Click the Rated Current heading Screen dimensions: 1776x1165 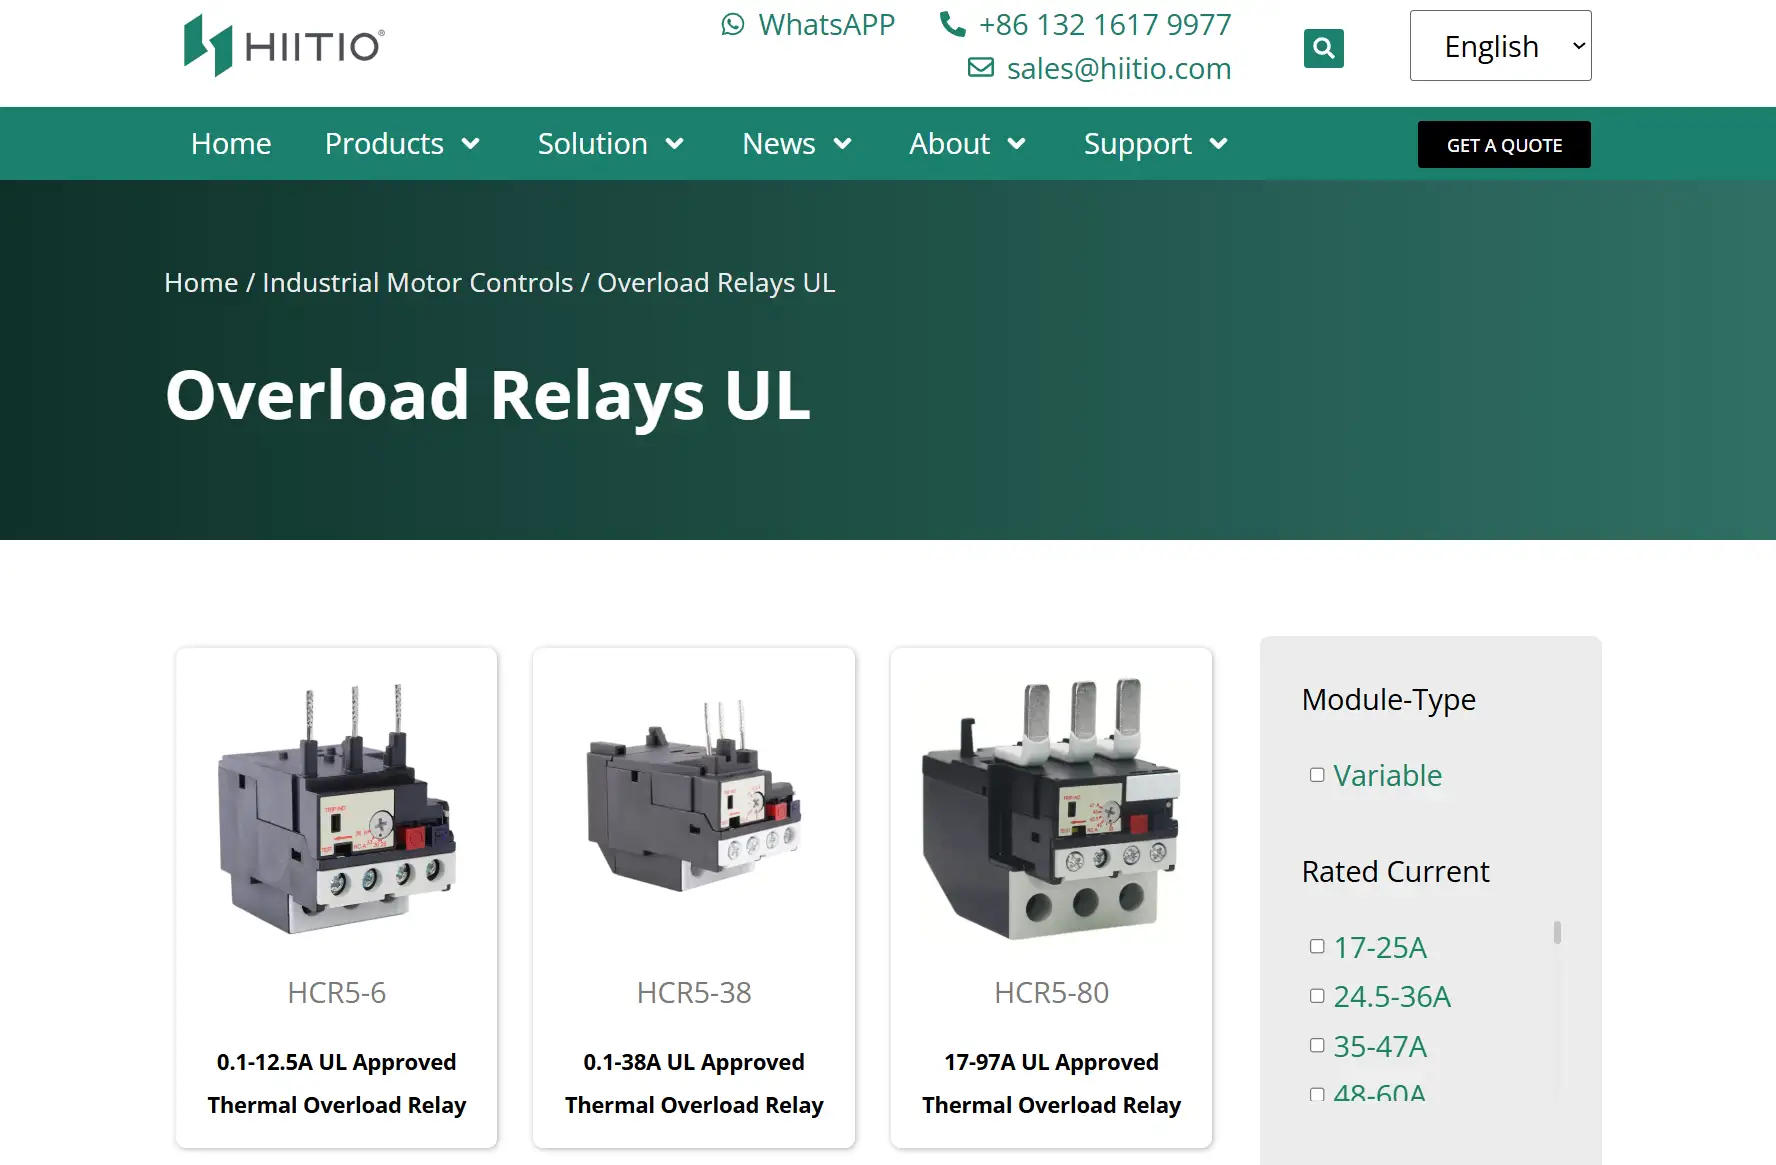(1395, 872)
